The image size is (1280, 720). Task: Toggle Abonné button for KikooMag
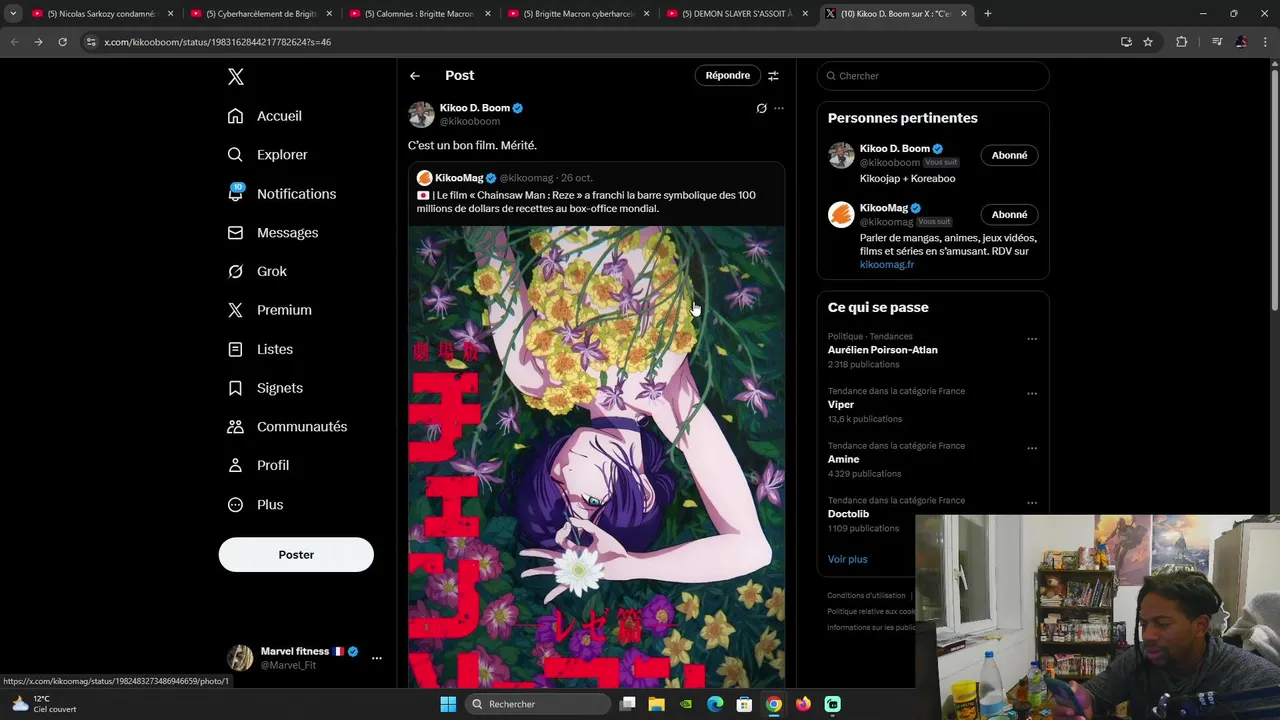click(x=1009, y=214)
